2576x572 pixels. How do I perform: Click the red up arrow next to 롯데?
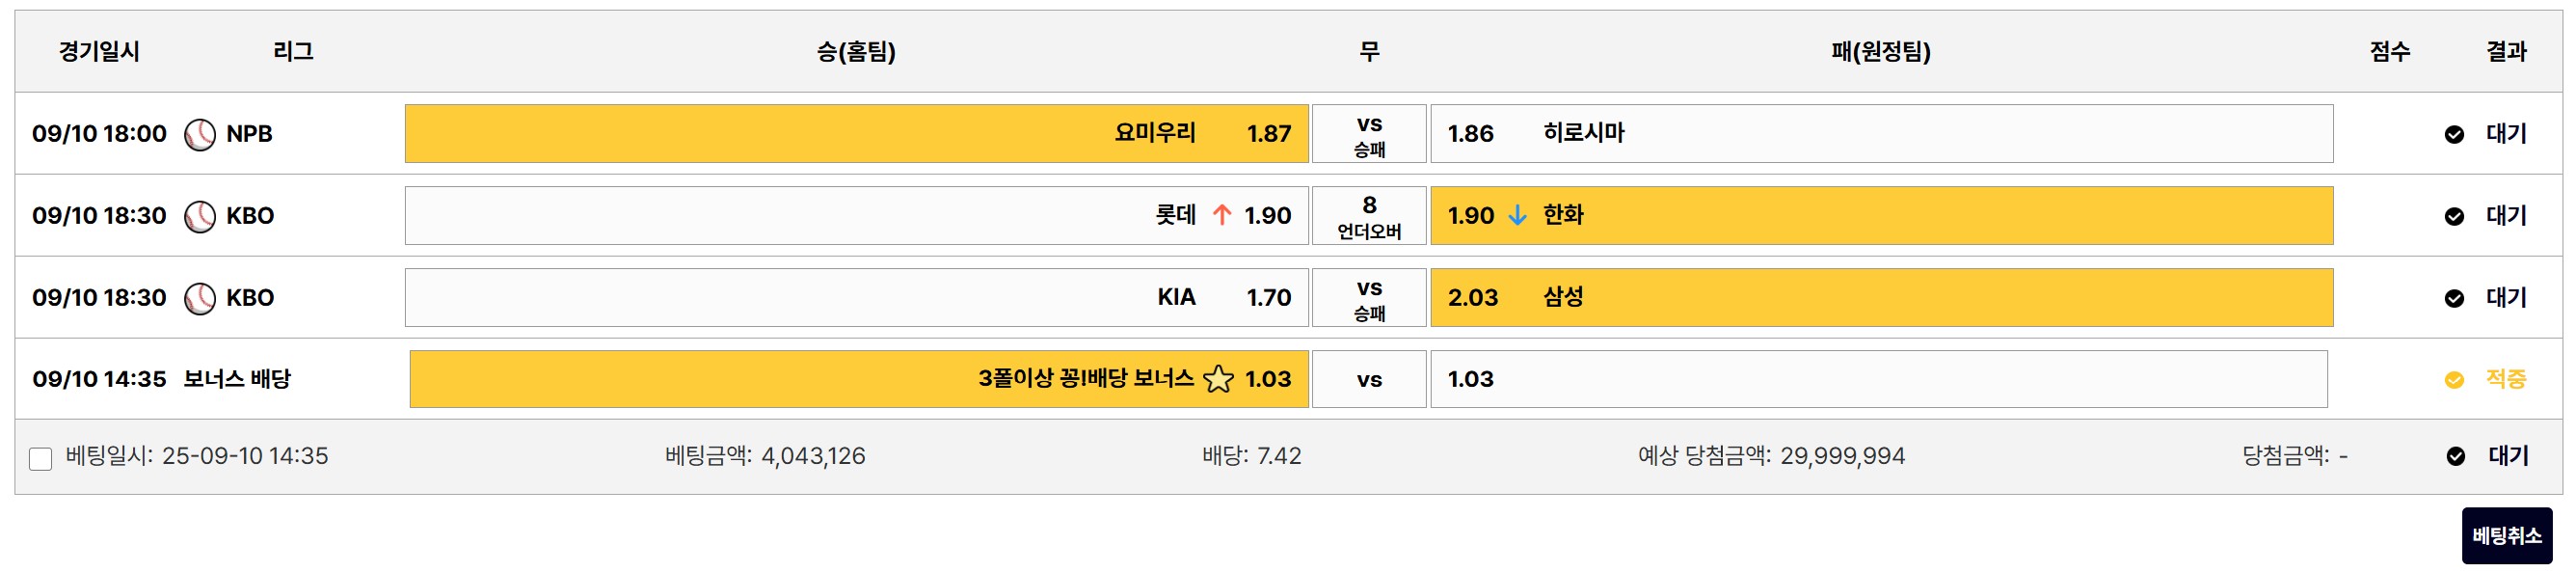click(x=1221, y=215)
